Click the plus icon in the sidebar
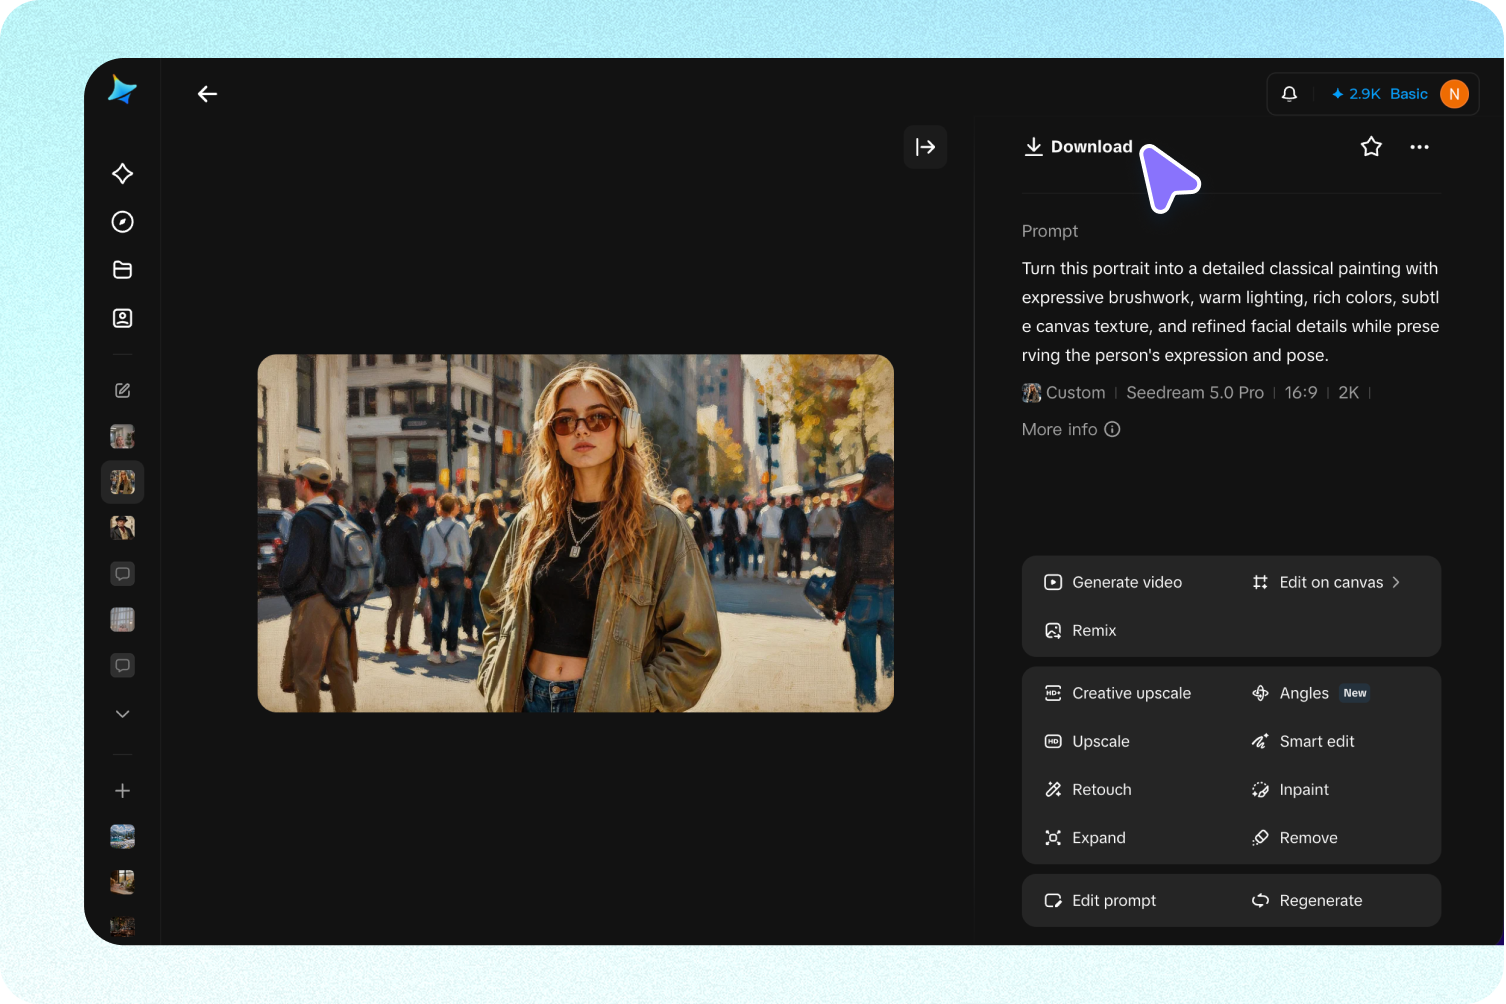1506x1004 pixels. (x=123, y=791)
